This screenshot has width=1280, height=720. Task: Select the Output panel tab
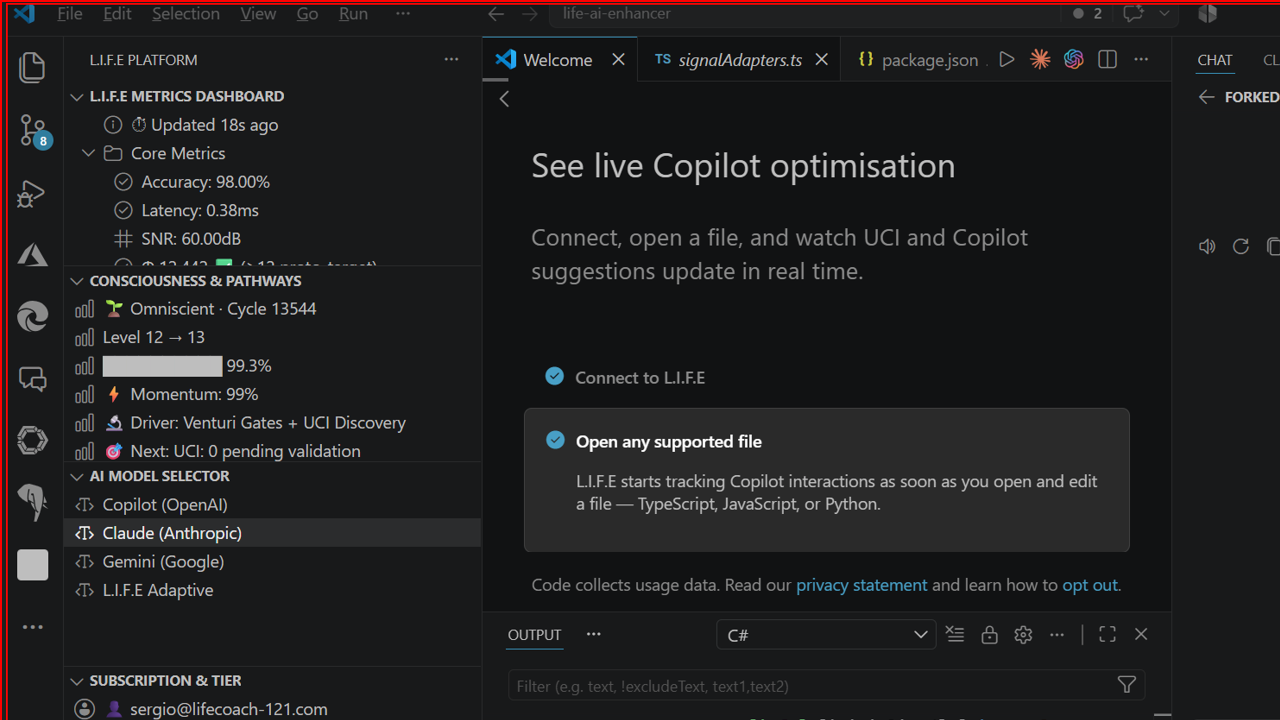[x=535, y=635]
